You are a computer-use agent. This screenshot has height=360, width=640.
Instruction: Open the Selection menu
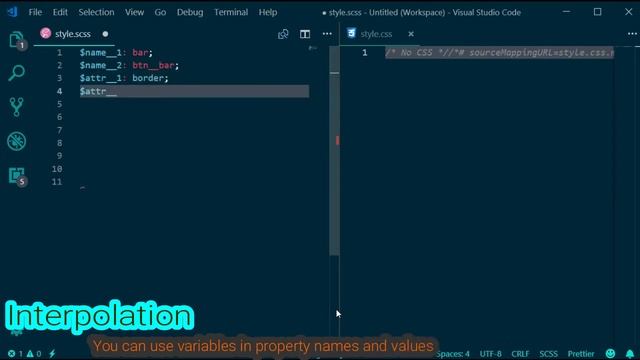96,12
